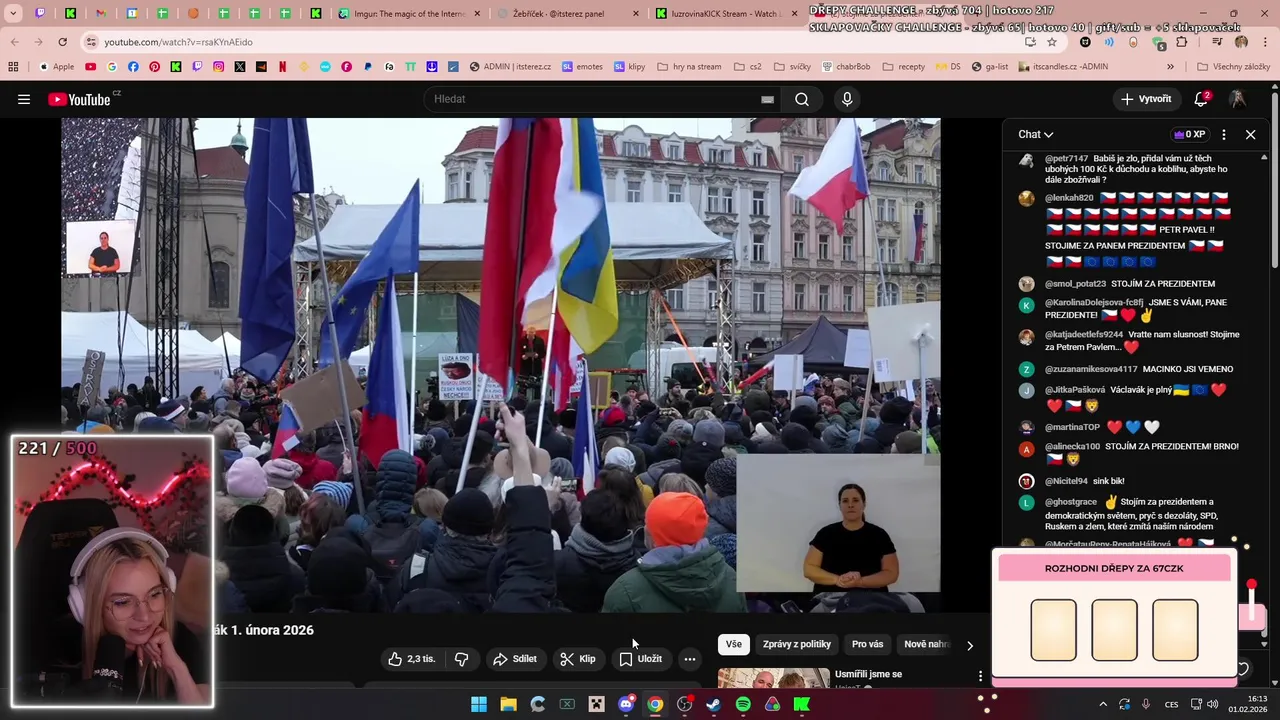Open the klipy bookmark

point(630,67)
